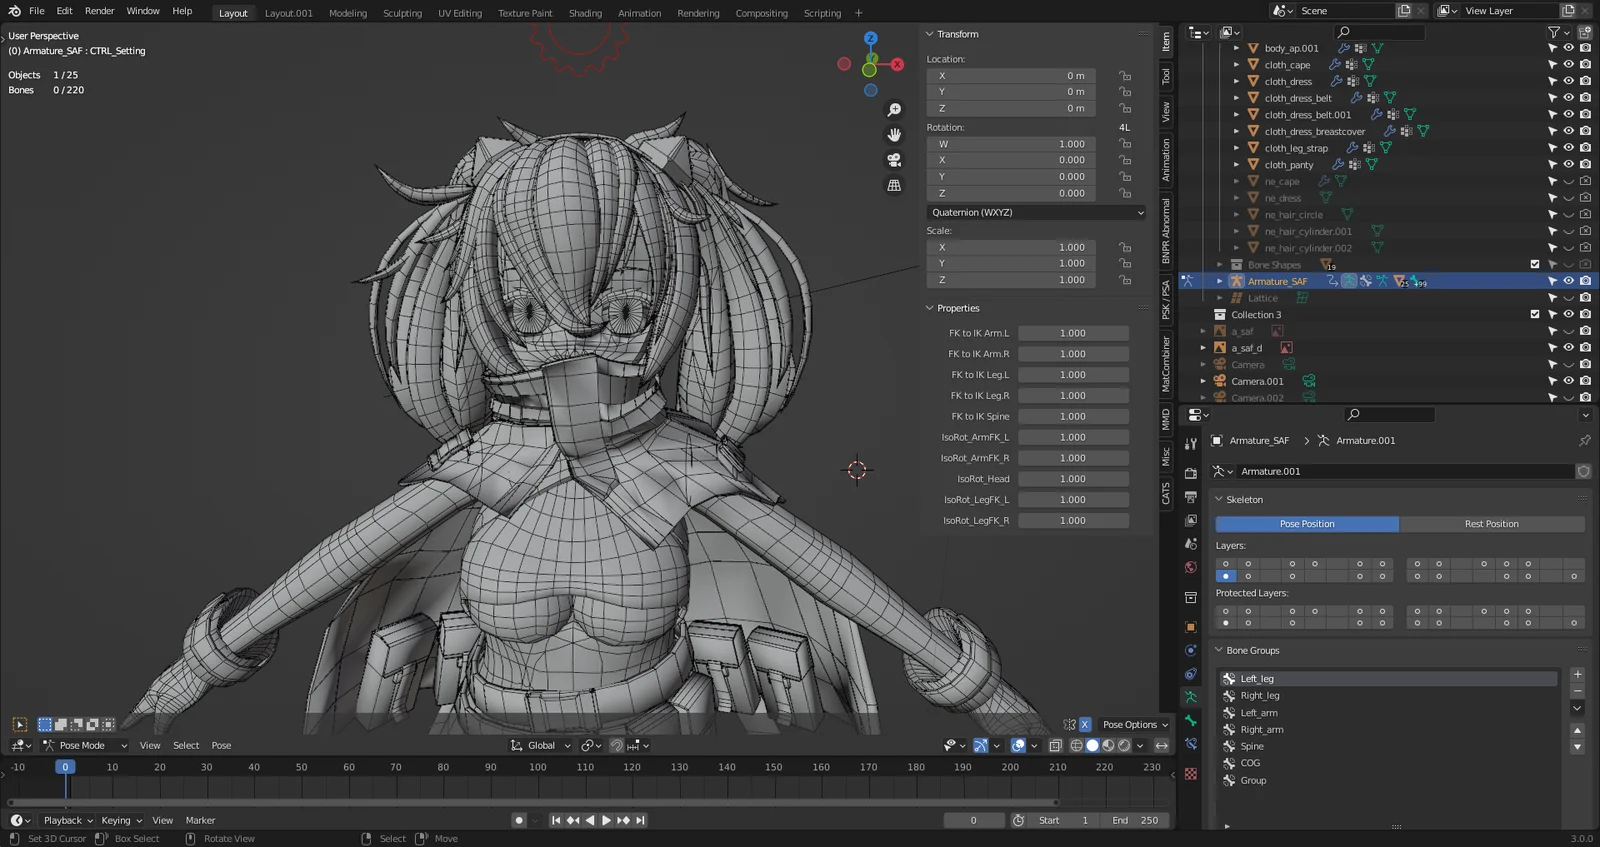This screenshot has width=1600, height=847.
Task: Select Rest Position button
Action: click(1492, 524)
